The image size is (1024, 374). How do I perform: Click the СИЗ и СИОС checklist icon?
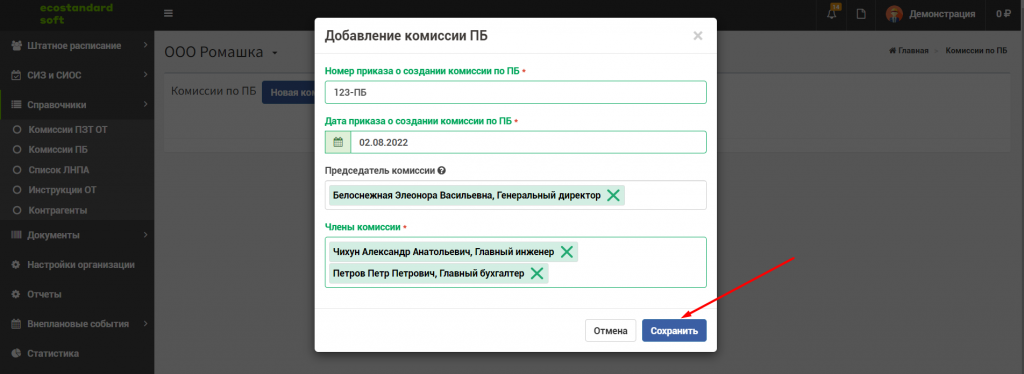point(16,75)
